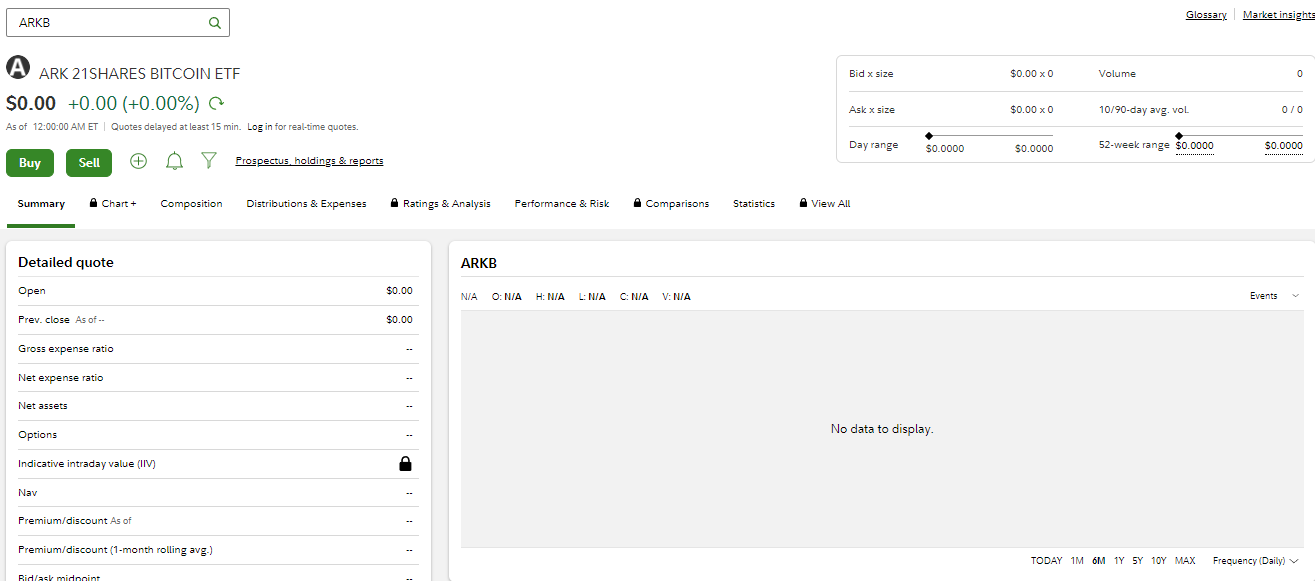Click the green Buy button
Image resolution: width=1315 pixels, height=583 pixels.
[x=30, y=163]
